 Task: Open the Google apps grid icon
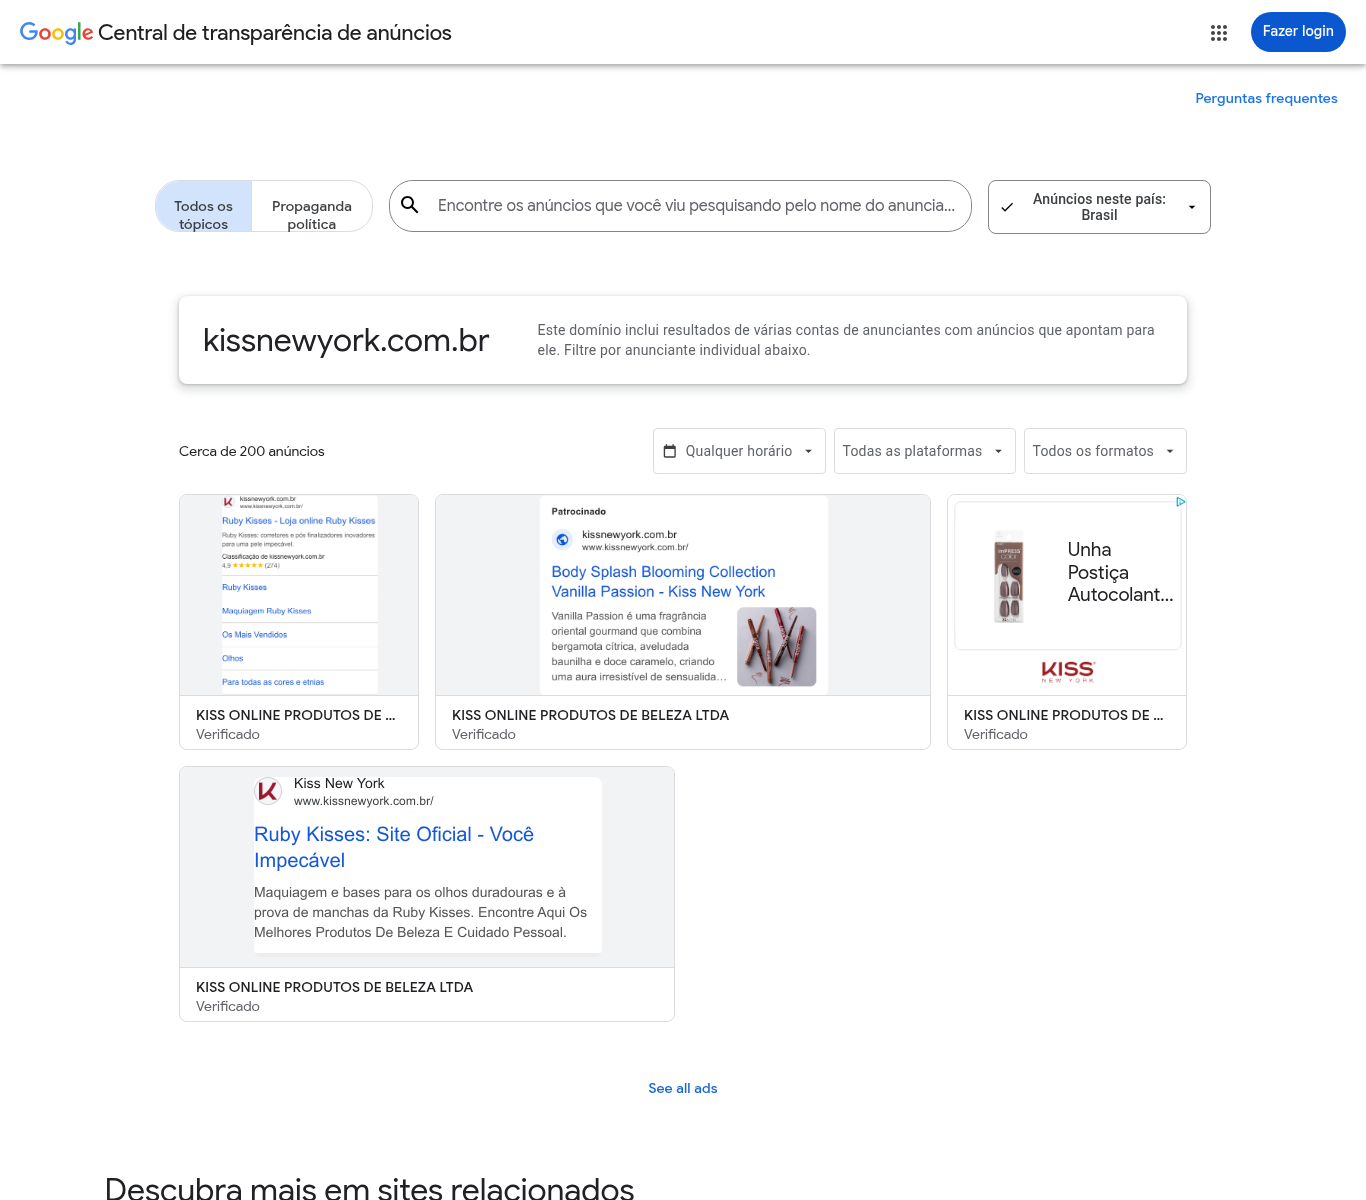[1218, 33]
